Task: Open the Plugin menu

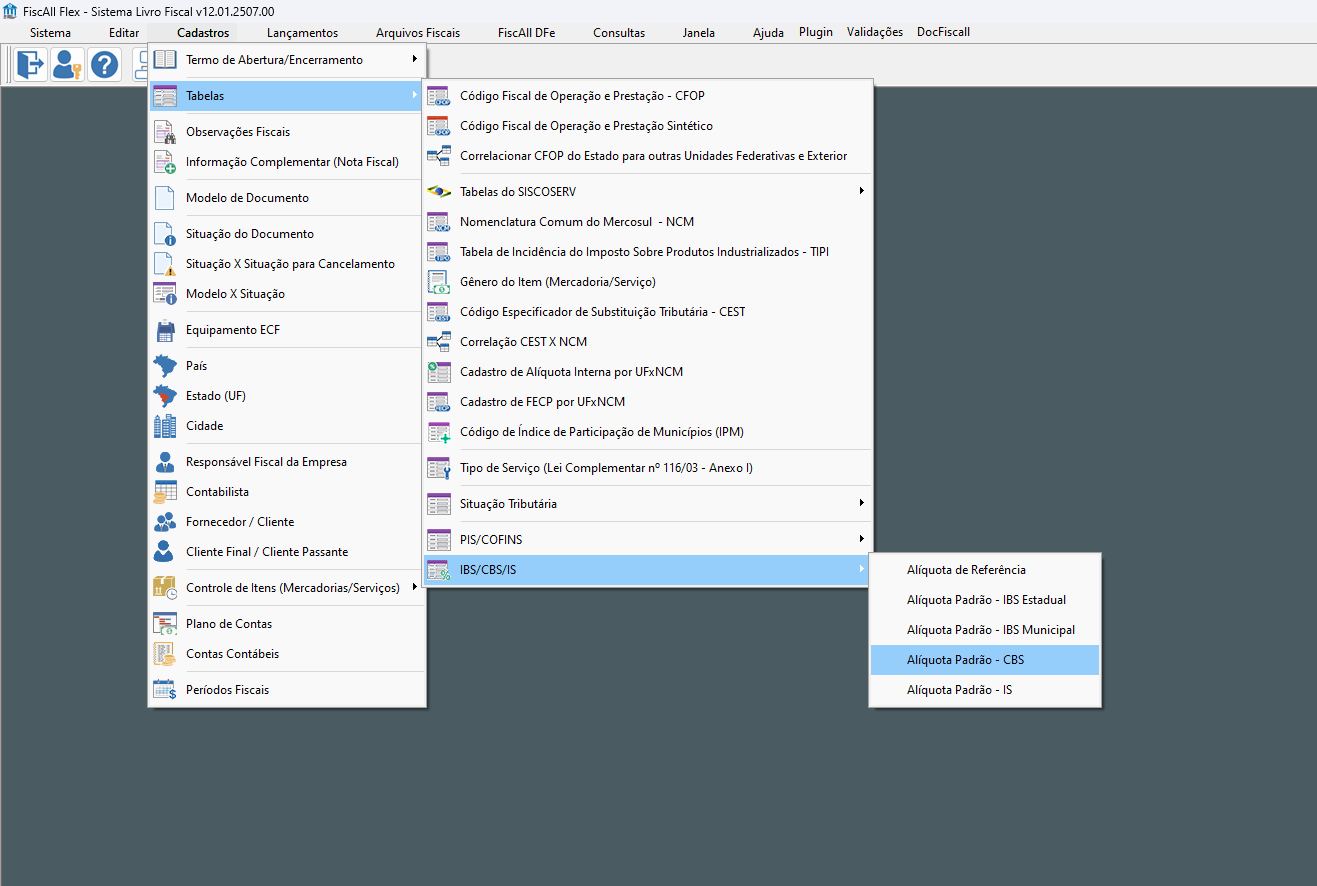Action: (816, 32)
